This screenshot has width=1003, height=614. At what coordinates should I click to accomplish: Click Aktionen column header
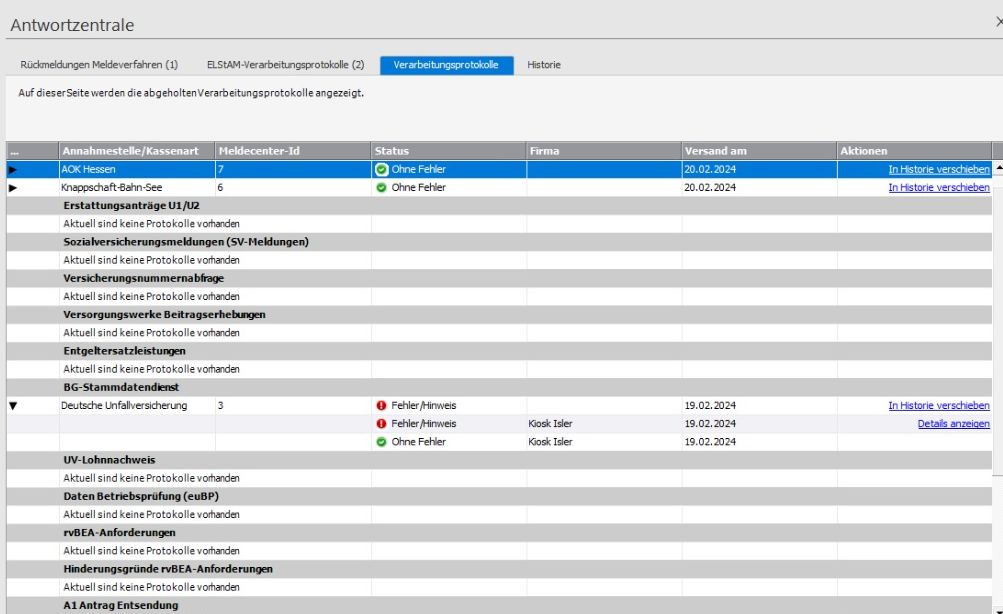click(x=915, y=151)
